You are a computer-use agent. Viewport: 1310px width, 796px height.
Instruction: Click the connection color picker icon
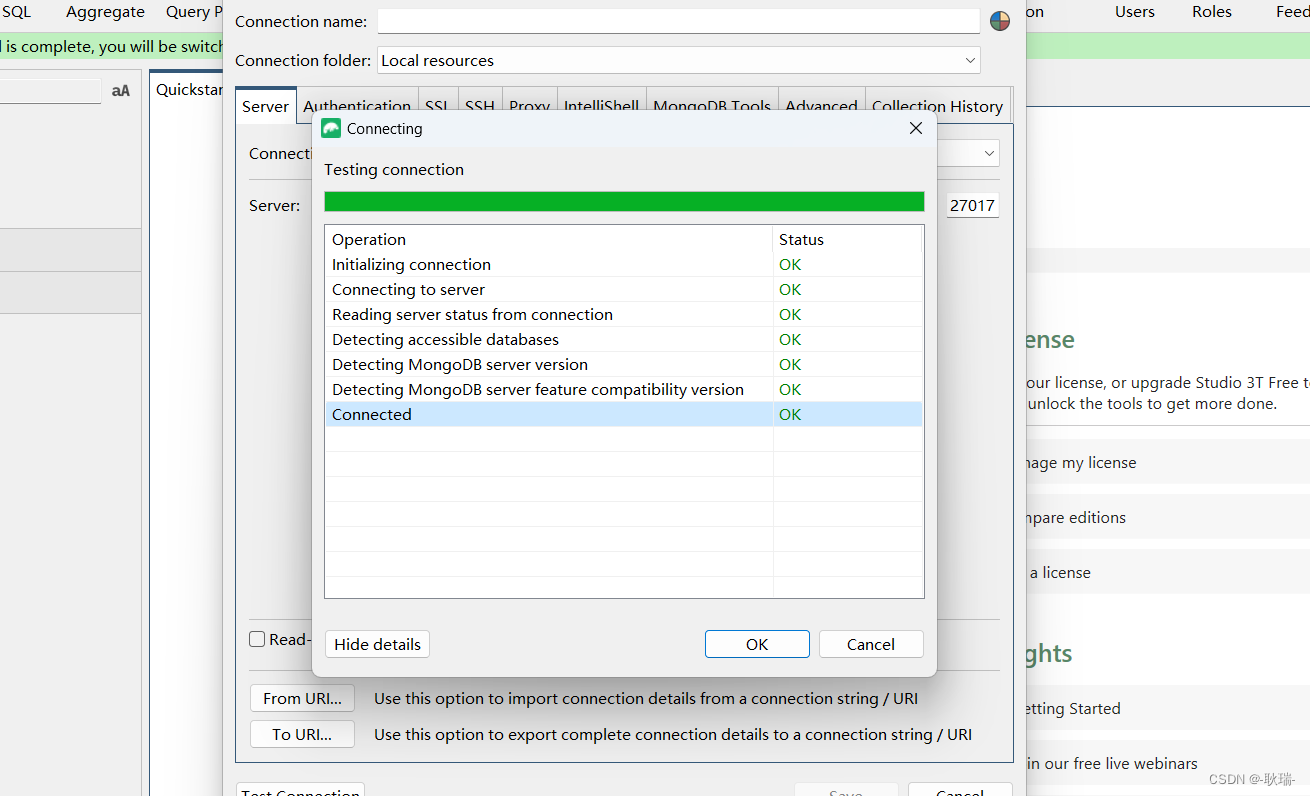(1000, 21)
